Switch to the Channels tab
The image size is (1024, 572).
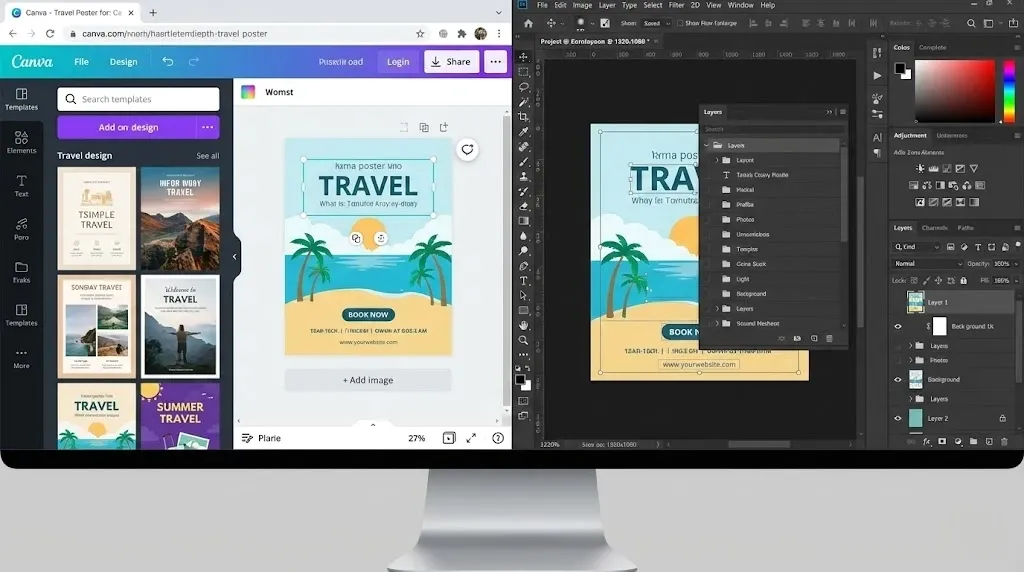pos(934,228)
